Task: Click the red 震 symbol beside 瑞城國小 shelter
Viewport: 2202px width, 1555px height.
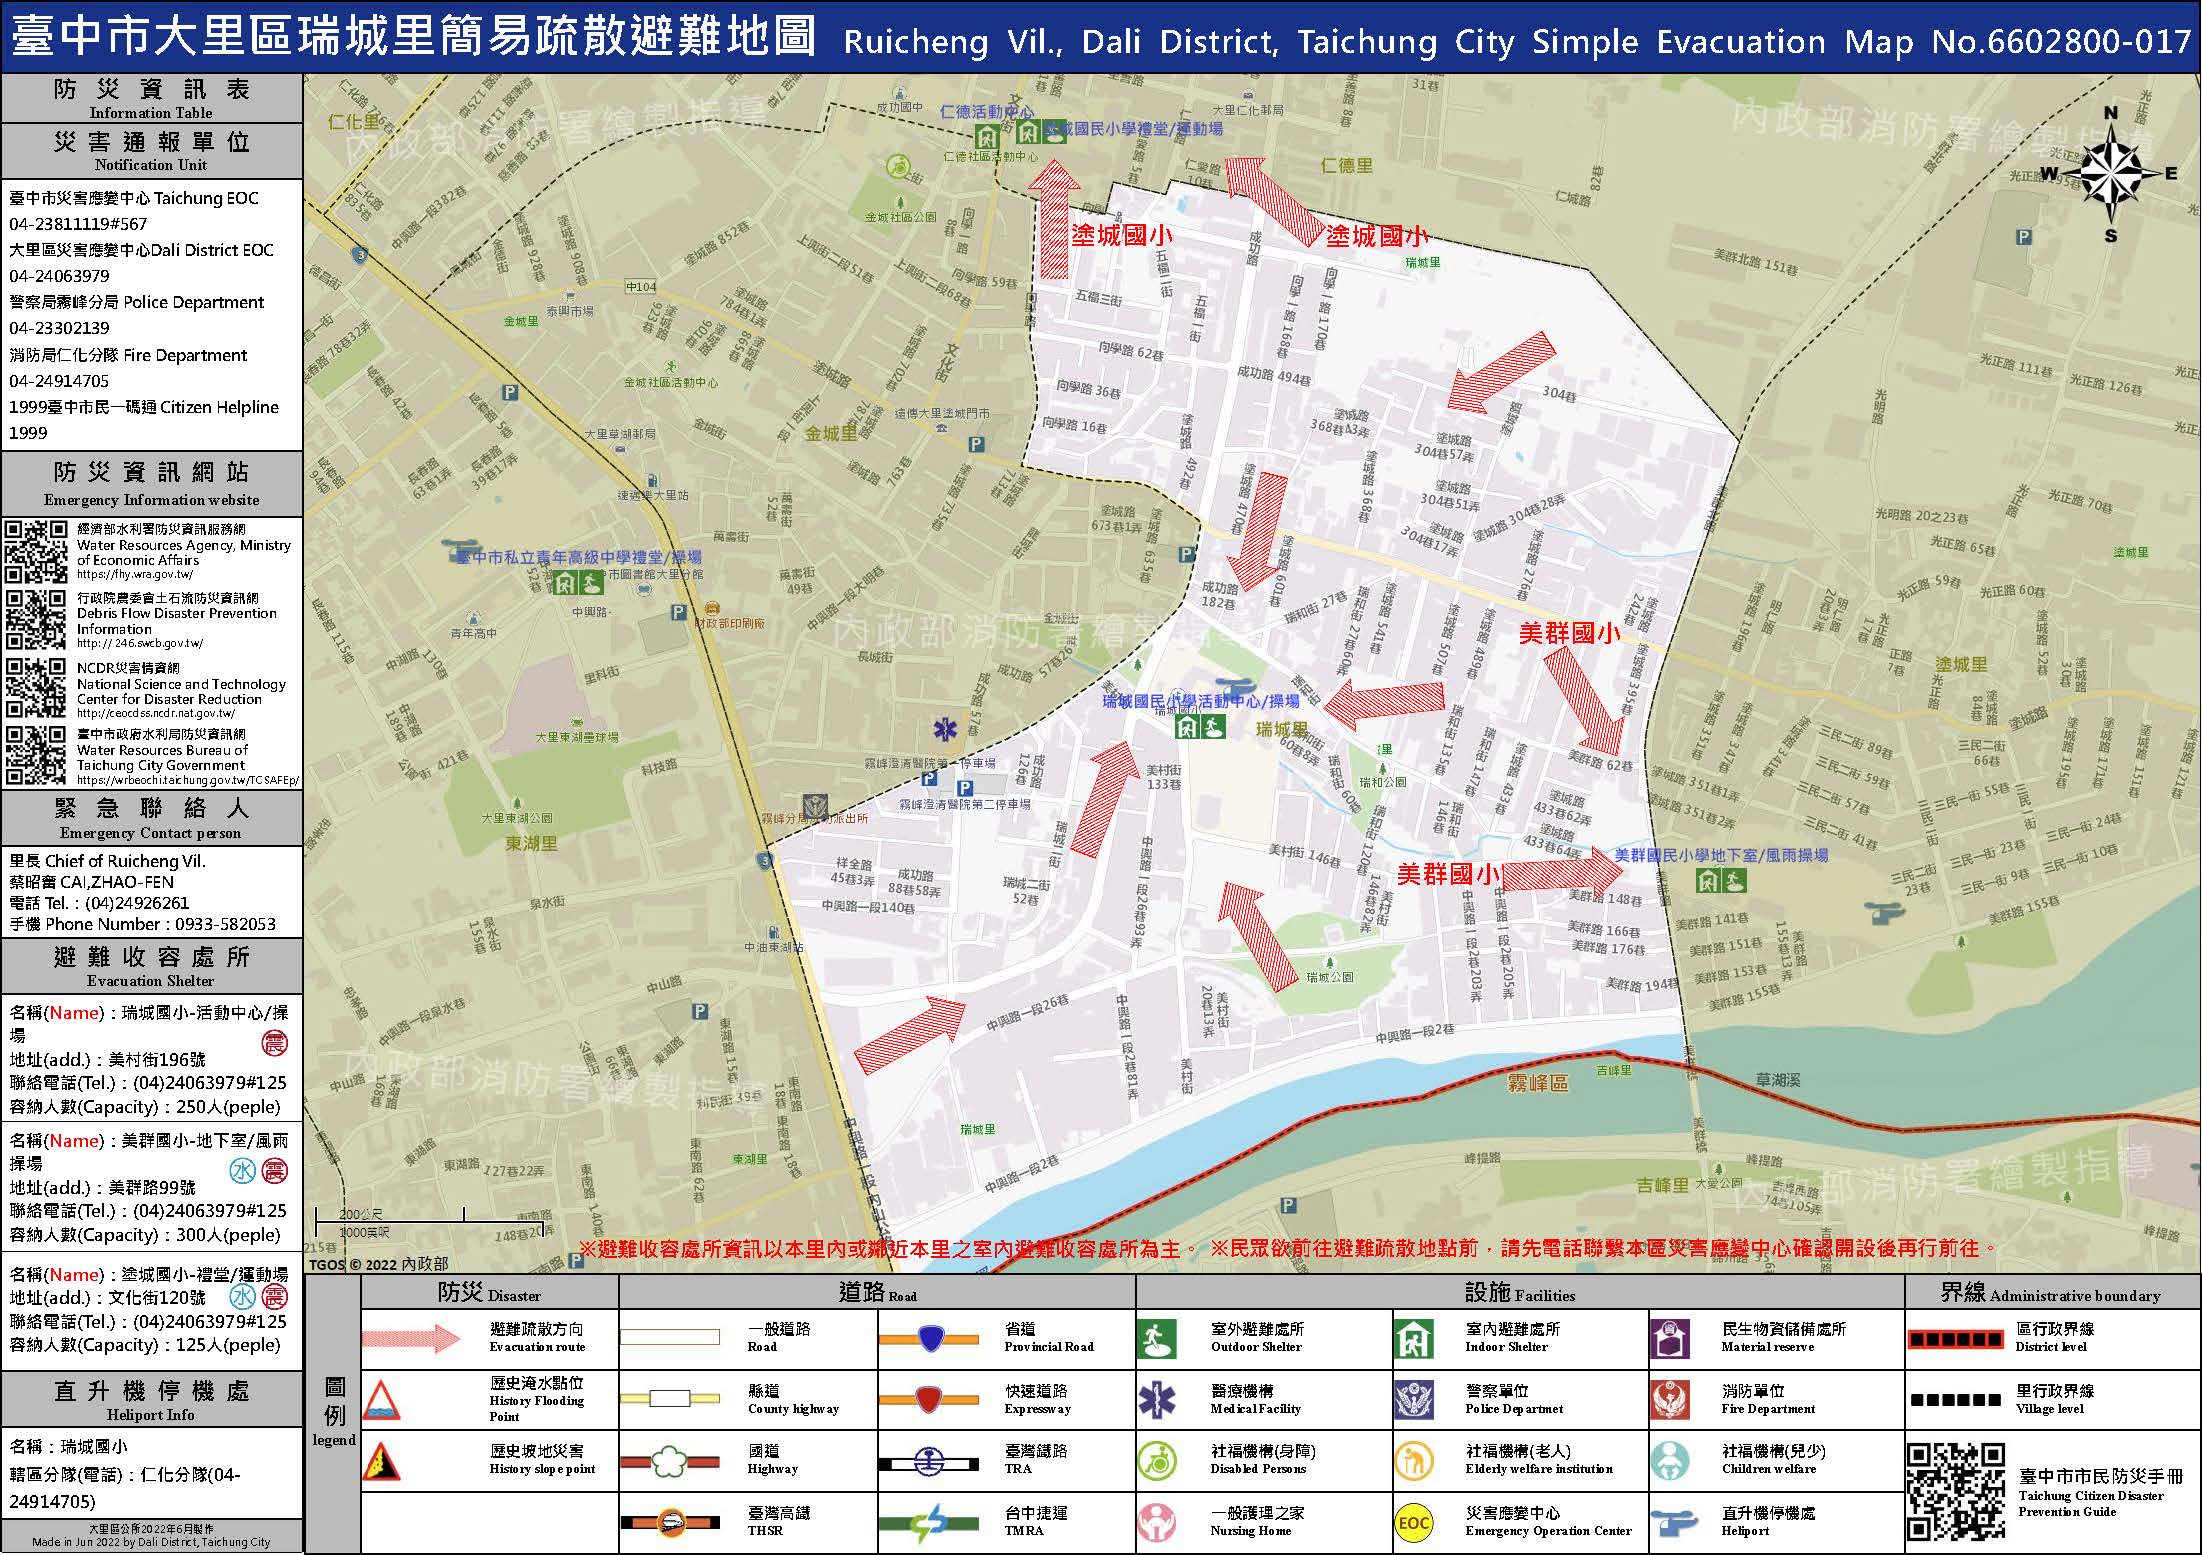Action: [274, 1043]
